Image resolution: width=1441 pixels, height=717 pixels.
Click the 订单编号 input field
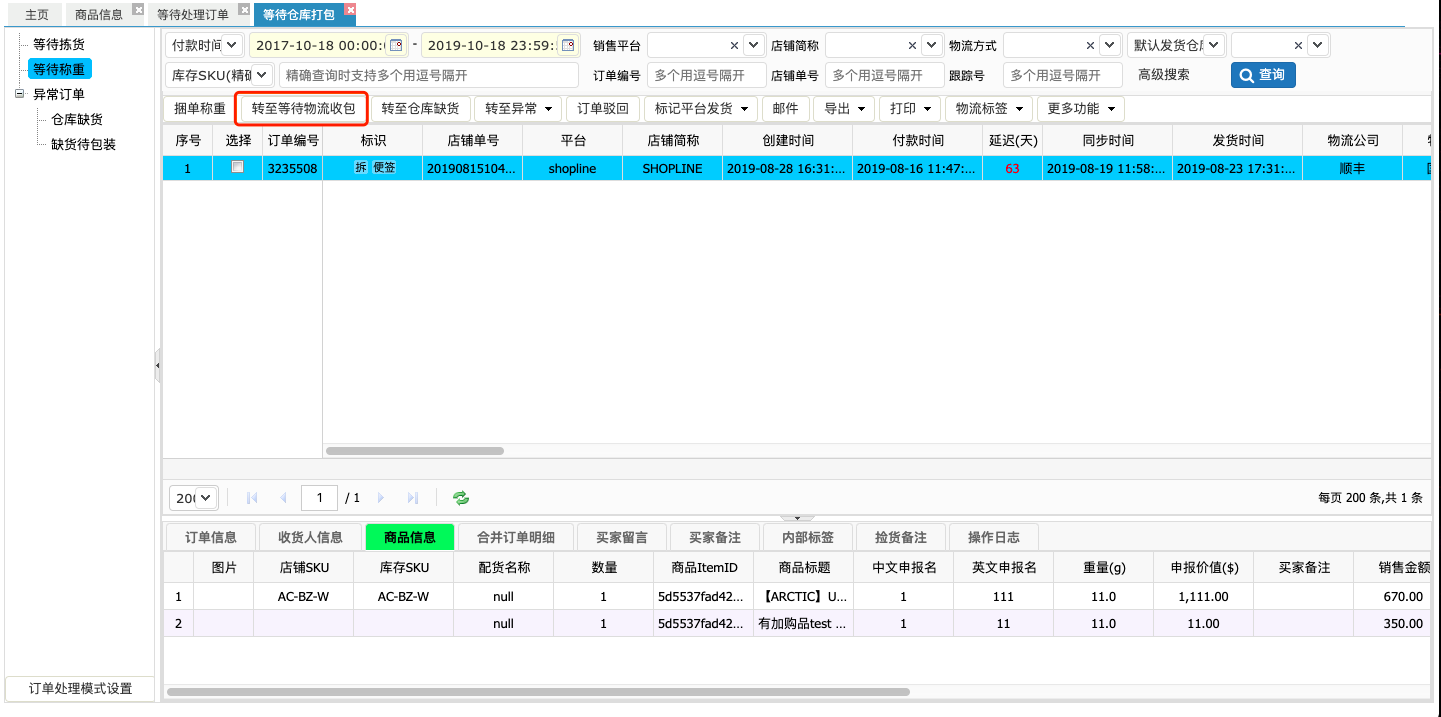coord(707,75)
